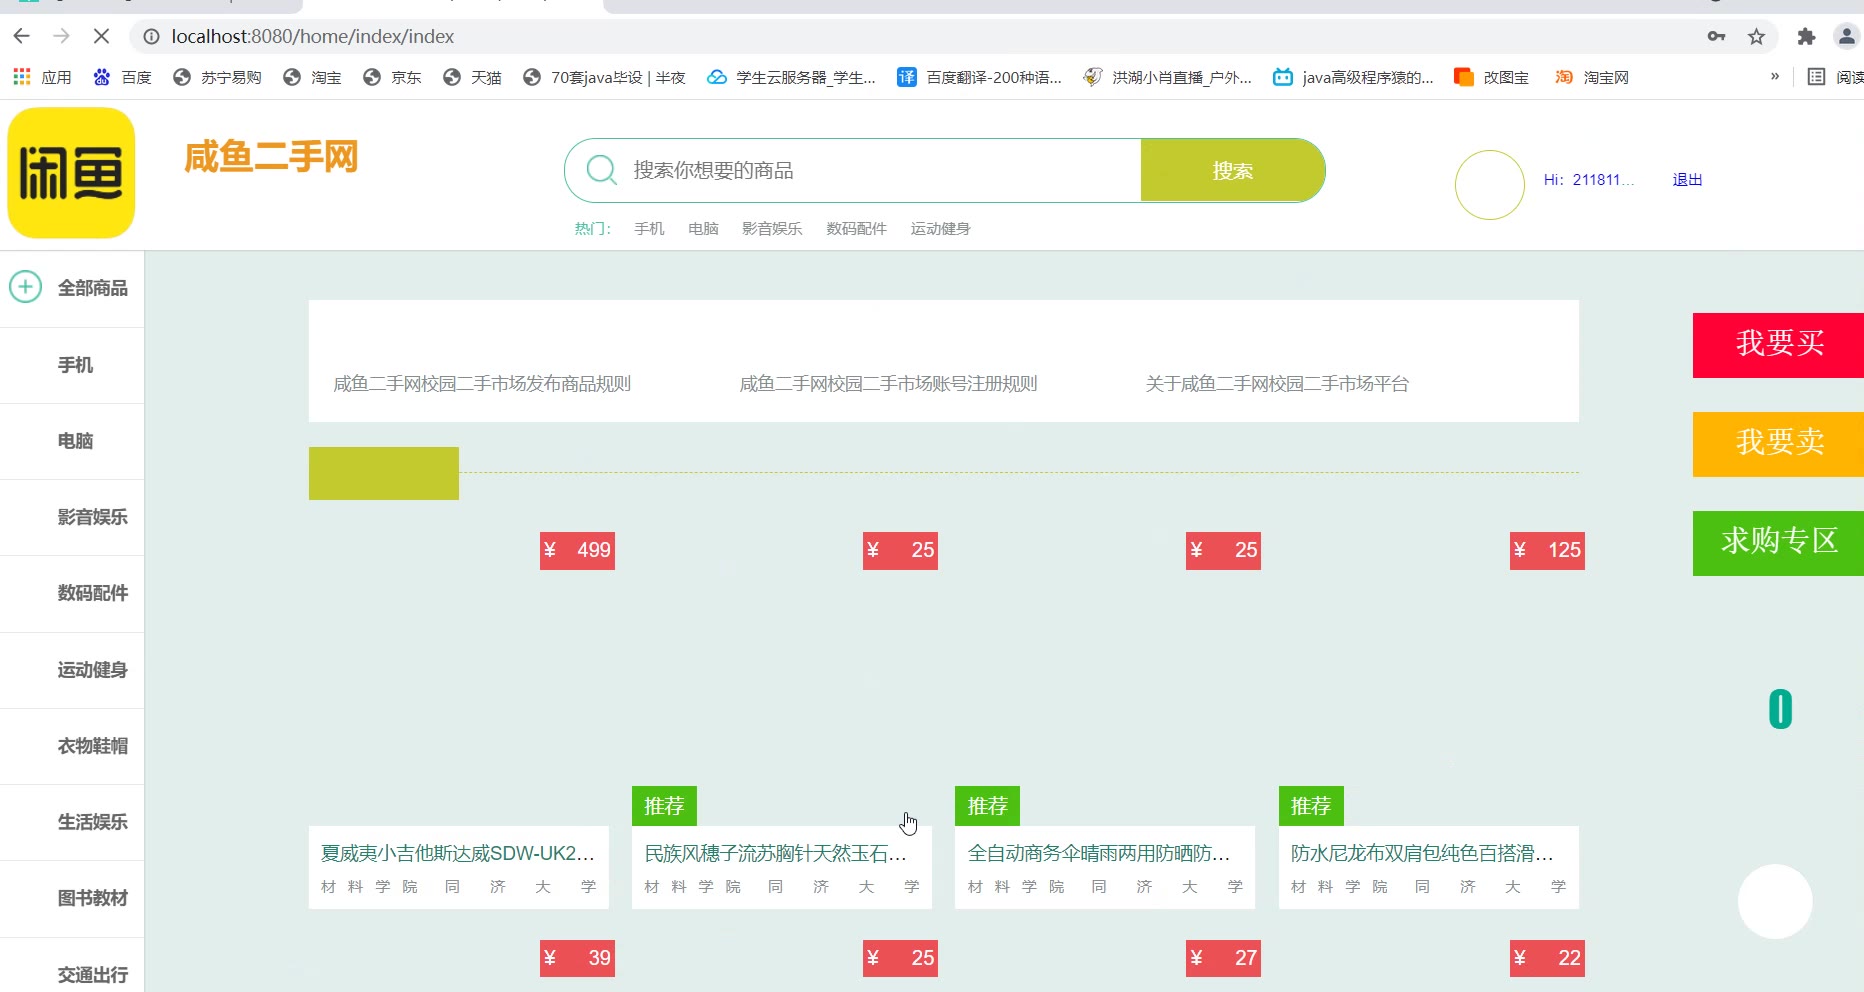Log out with the 退出 link
This screenshot has height=992, width=1864.
(1687, 180)
